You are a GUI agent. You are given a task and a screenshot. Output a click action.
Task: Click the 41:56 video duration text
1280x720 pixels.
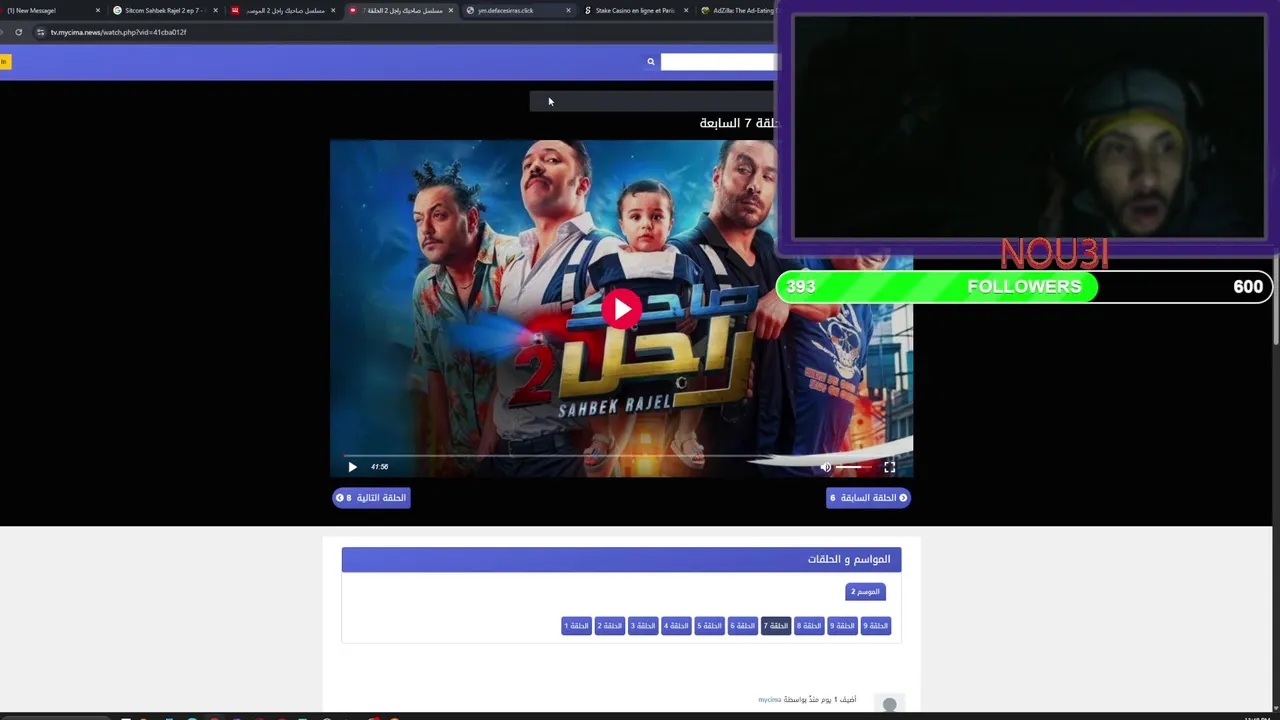(x=380, y=467)
